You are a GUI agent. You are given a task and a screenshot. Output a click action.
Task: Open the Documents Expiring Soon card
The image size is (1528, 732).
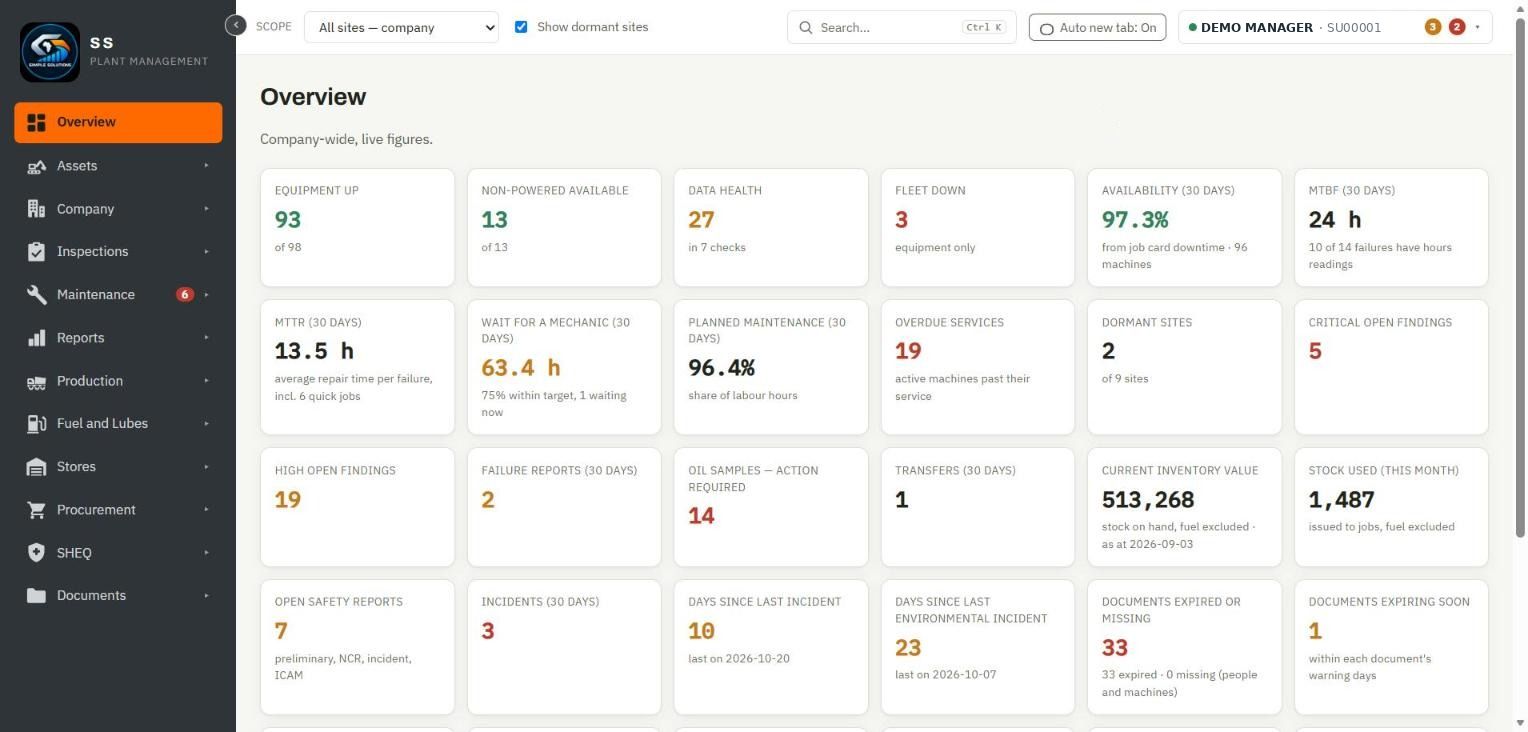[x=1391, y=647]
